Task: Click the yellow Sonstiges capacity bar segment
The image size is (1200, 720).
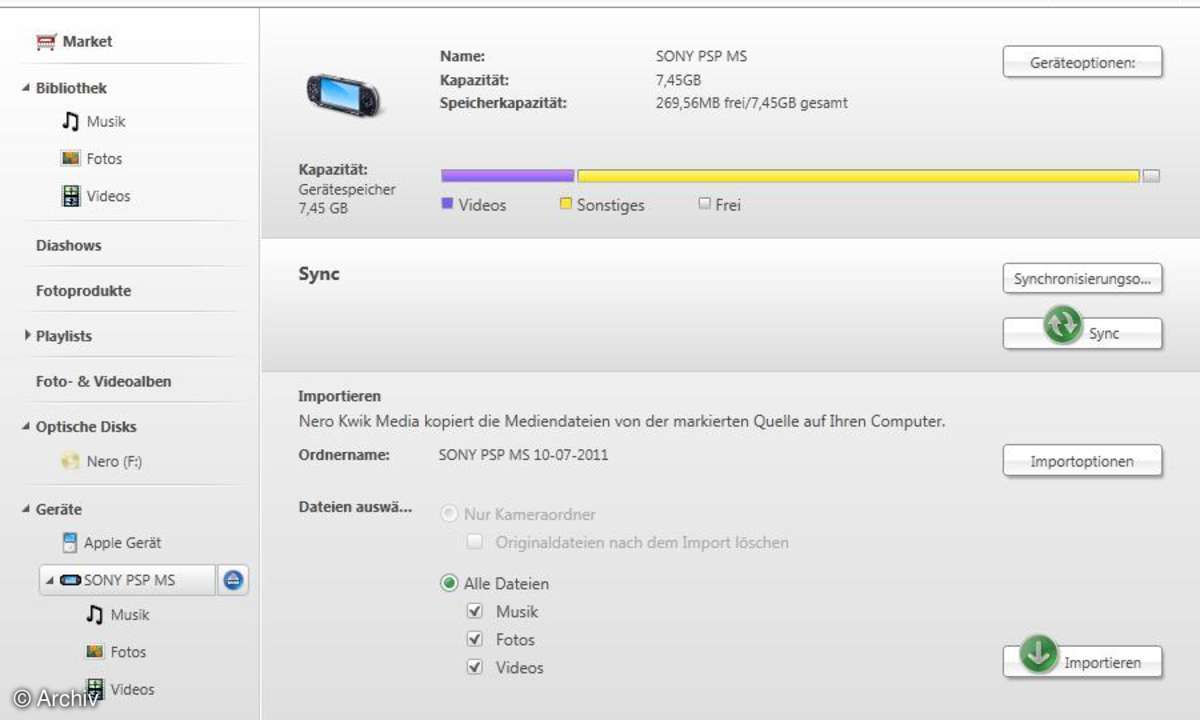Action: click(858, 176)
